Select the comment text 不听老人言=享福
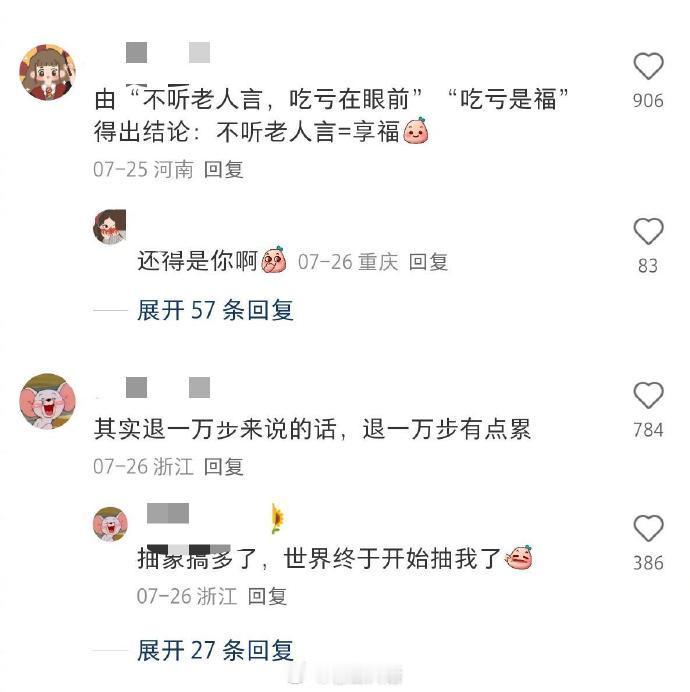This screenshot has height=692, width=690. point(308,132)
